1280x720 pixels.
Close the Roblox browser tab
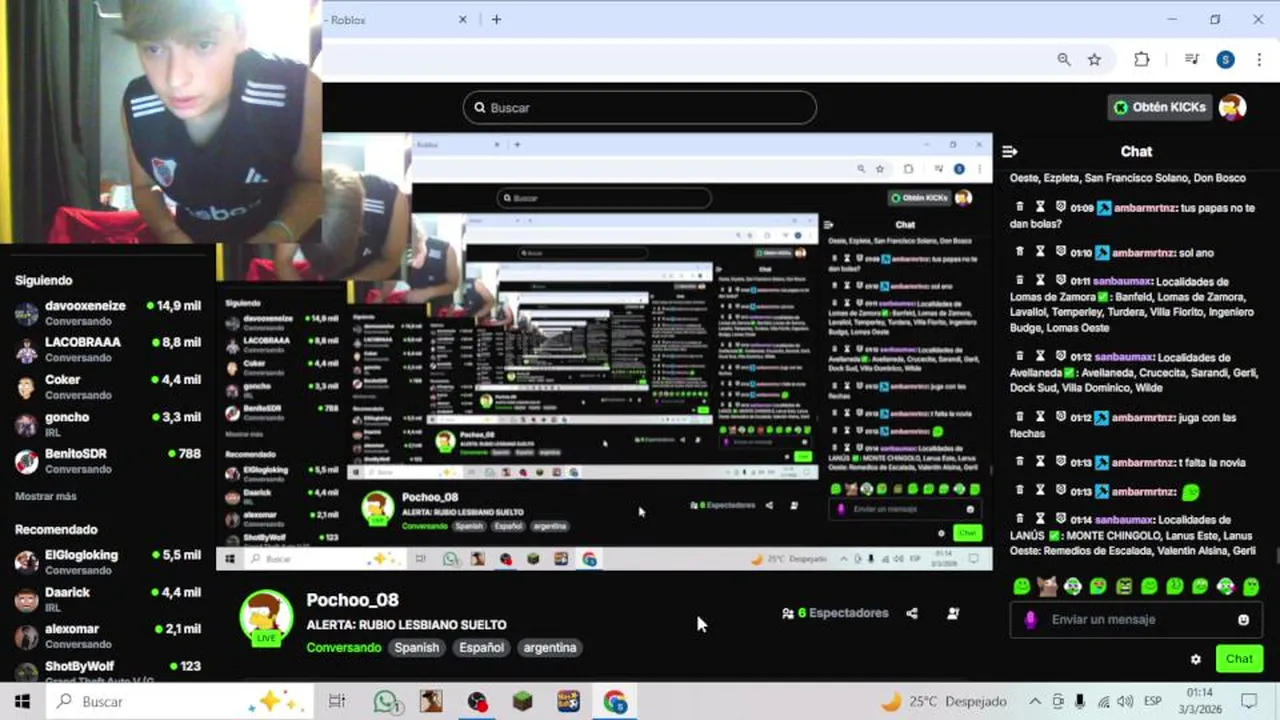pyautogui.click(x=463, y=20)
